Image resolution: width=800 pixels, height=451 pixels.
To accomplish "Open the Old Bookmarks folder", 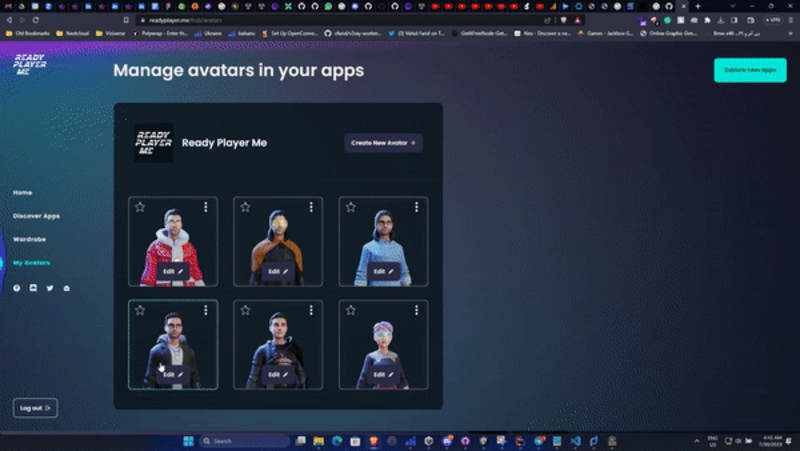I will point(28,33).
